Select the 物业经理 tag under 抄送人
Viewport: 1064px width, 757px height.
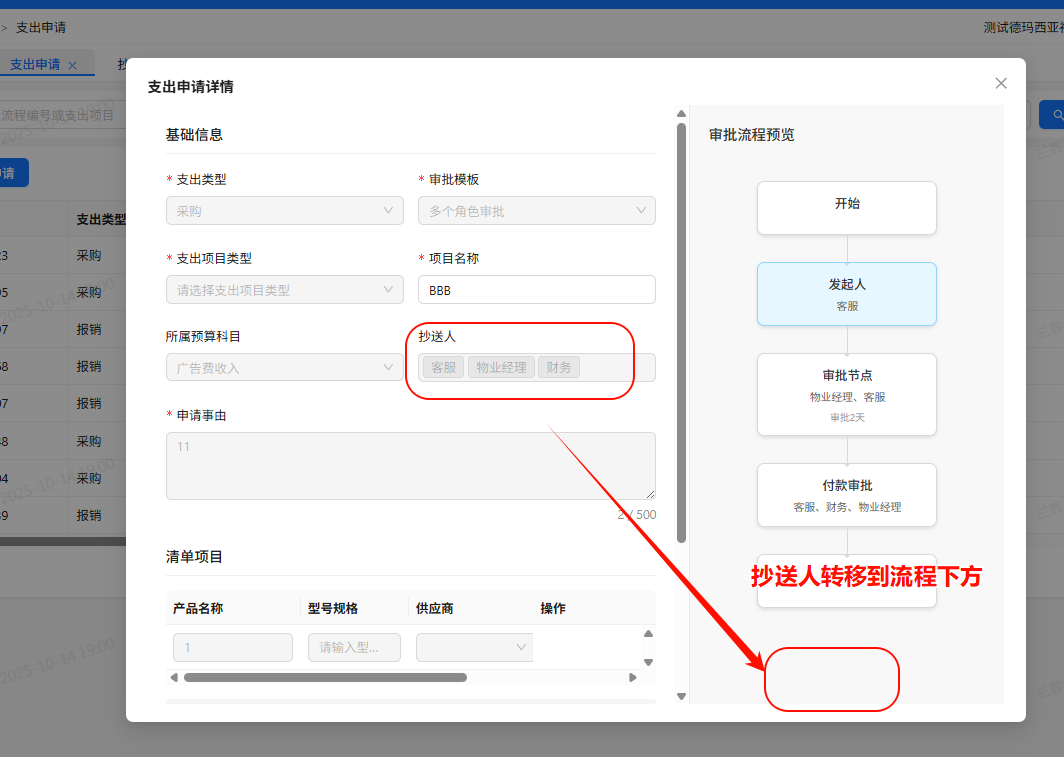point(501,366)
